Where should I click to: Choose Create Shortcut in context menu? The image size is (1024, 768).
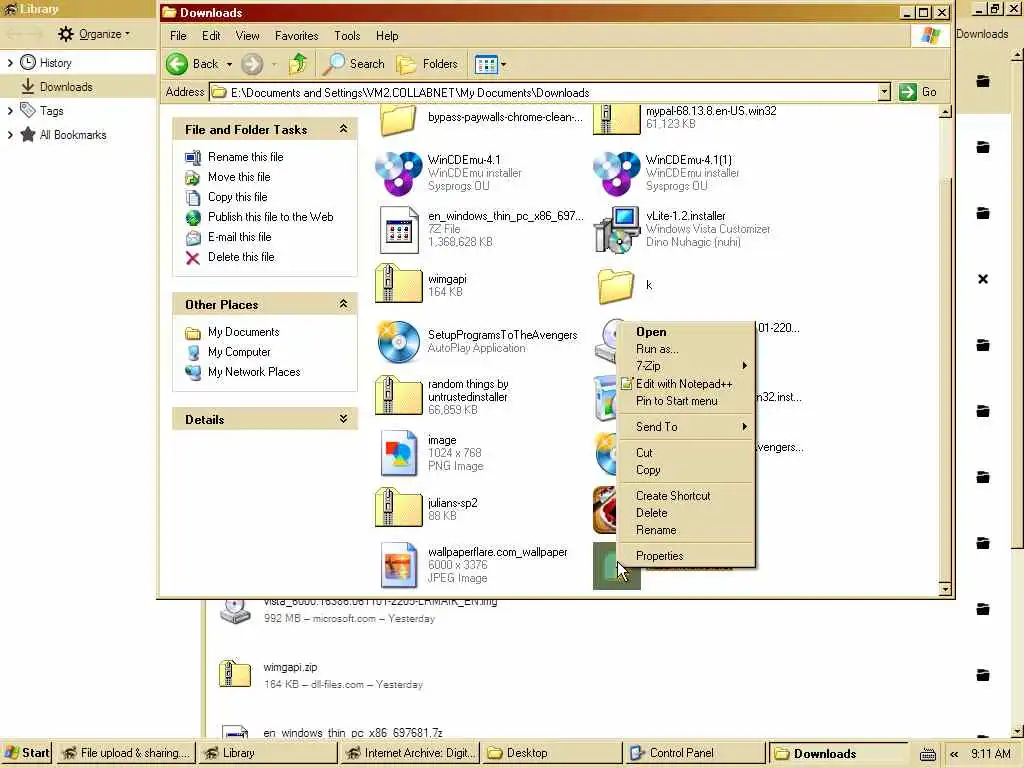pos(686,496)
